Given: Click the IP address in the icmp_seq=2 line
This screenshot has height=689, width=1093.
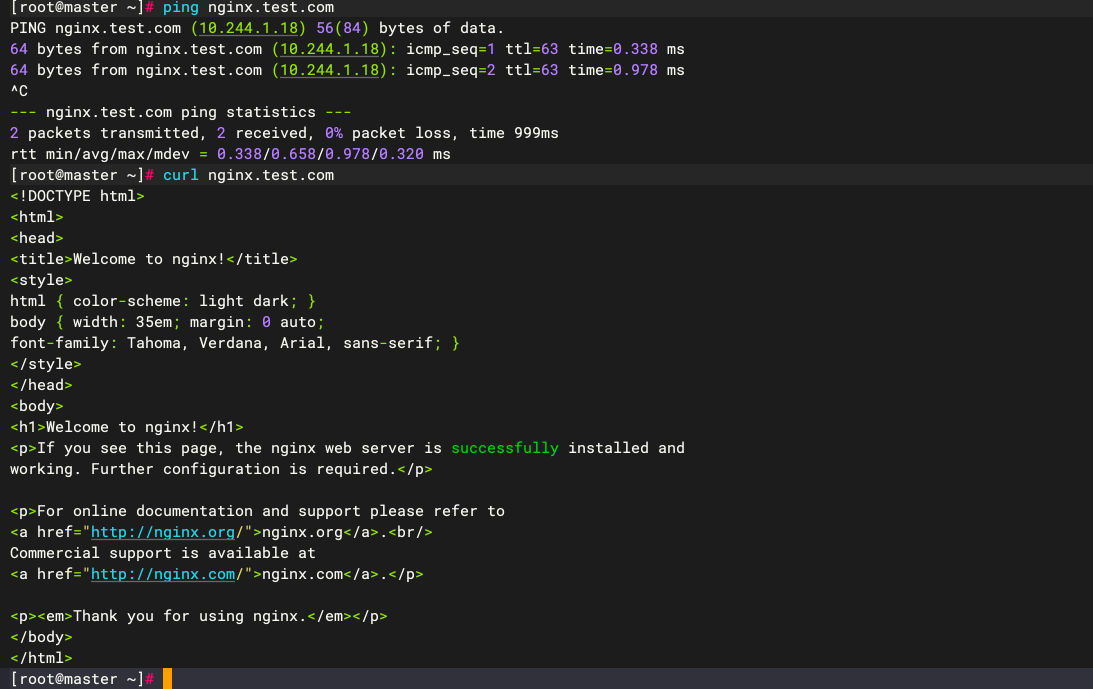Looking at the screenshot, I should (330, 70).
